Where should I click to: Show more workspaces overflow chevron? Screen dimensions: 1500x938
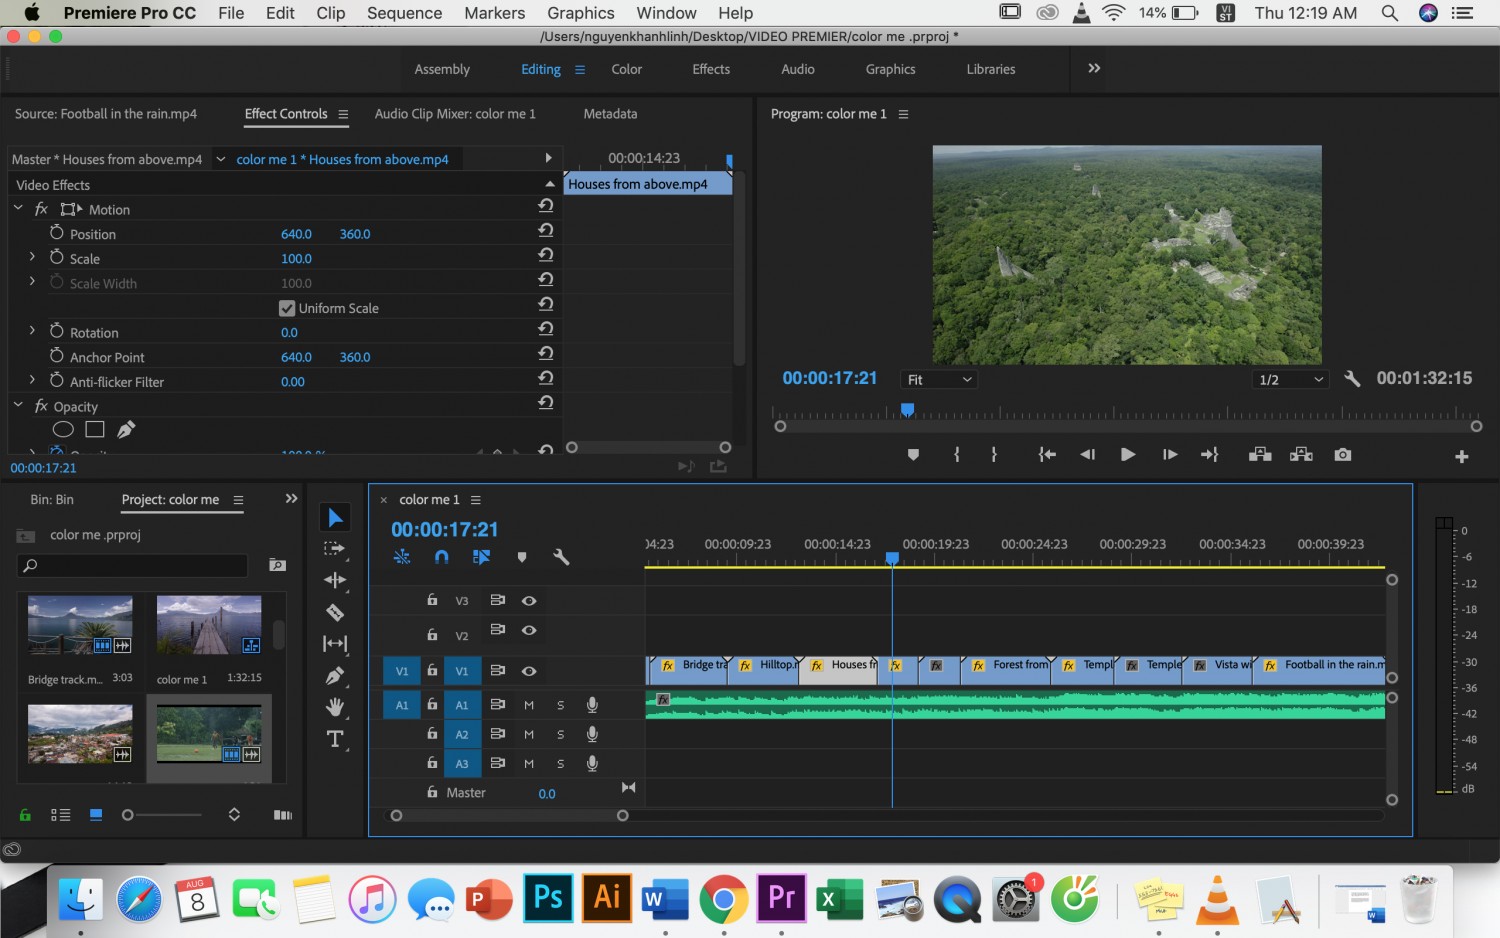[x=1094, y=68]
